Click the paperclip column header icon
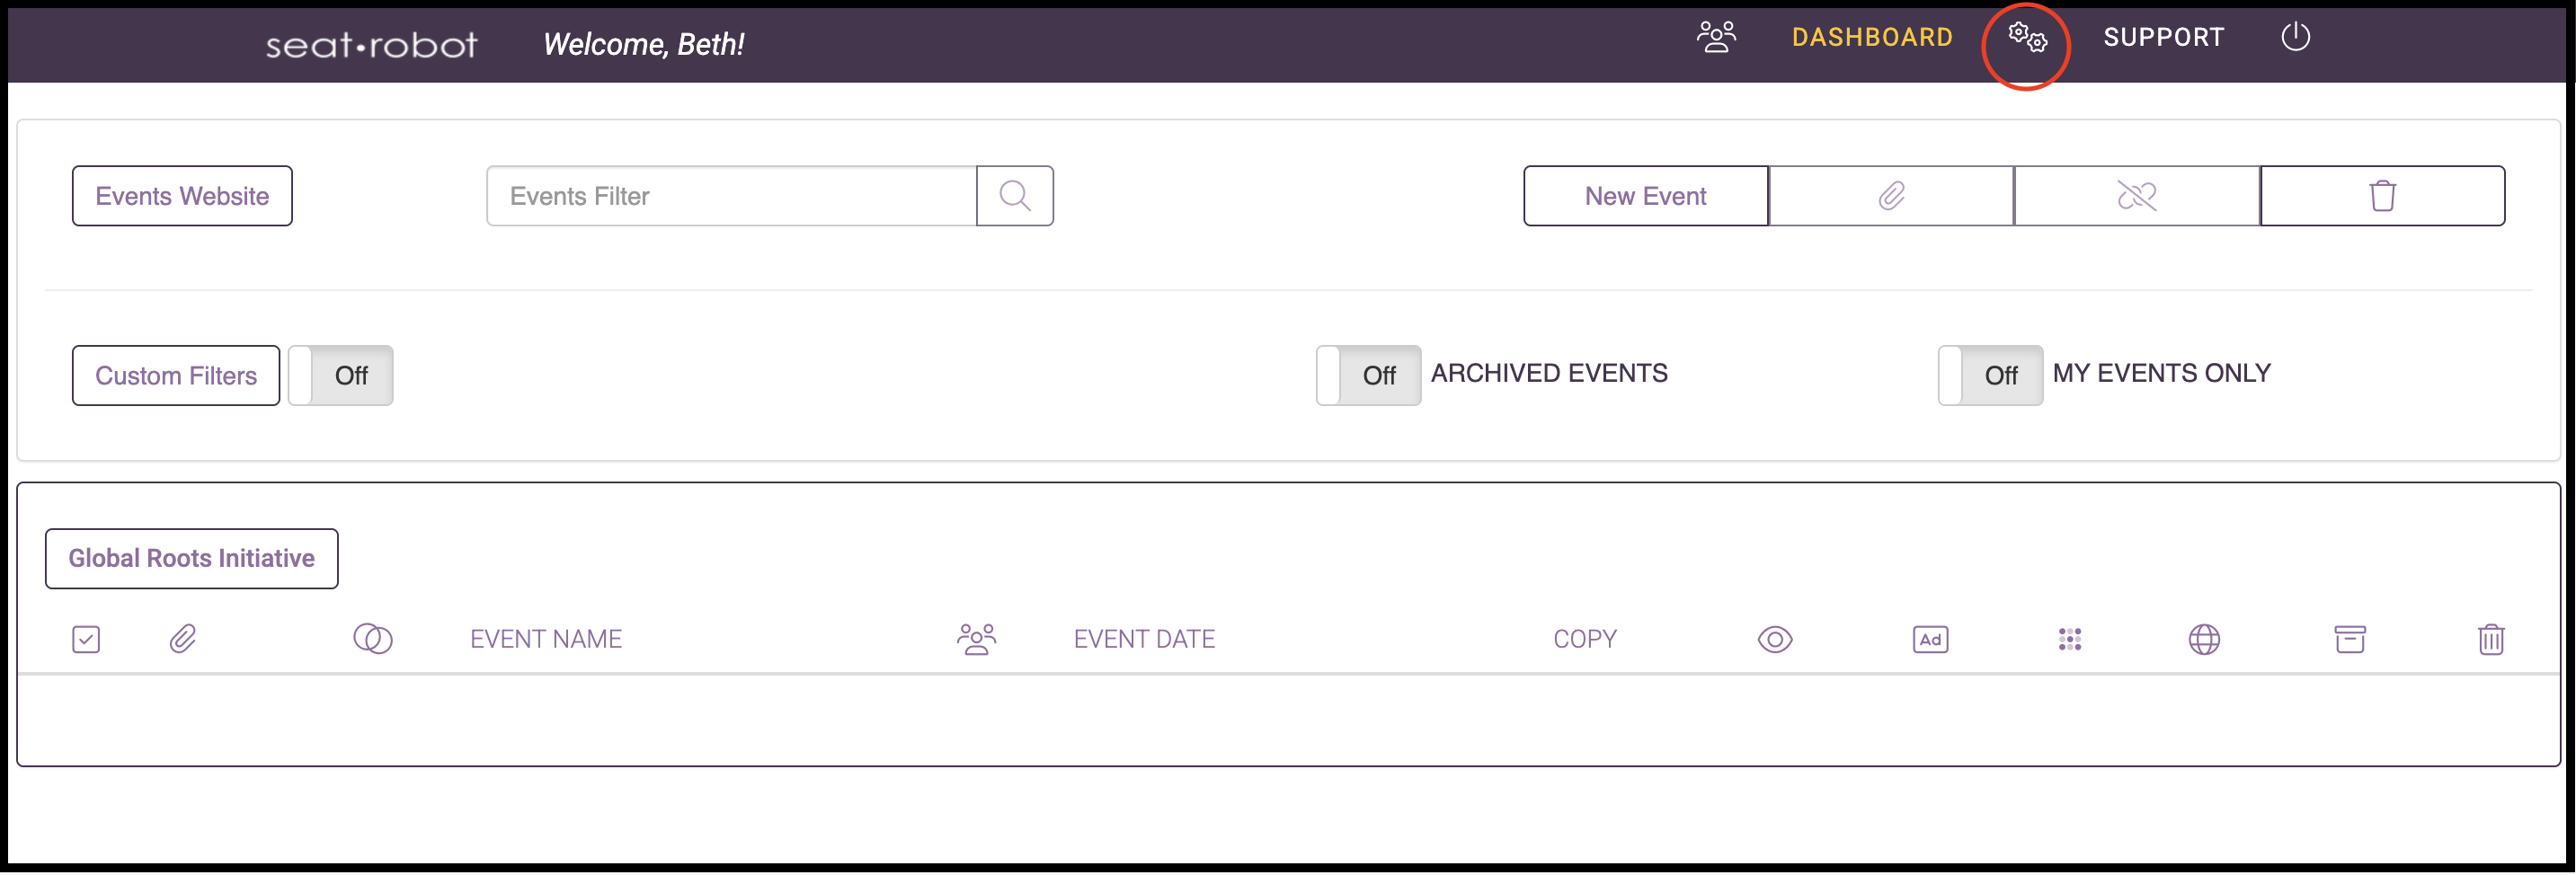The width and height of the screenshot is (2576, 875). click(182, 639)
